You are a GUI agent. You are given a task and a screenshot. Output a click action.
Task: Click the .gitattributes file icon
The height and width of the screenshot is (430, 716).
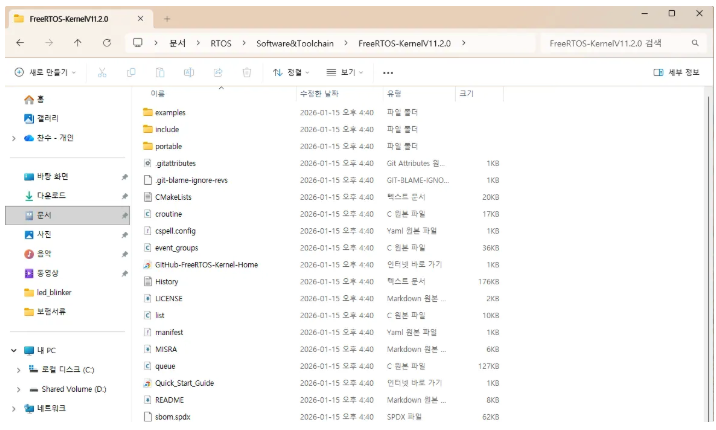pos(147,163)
